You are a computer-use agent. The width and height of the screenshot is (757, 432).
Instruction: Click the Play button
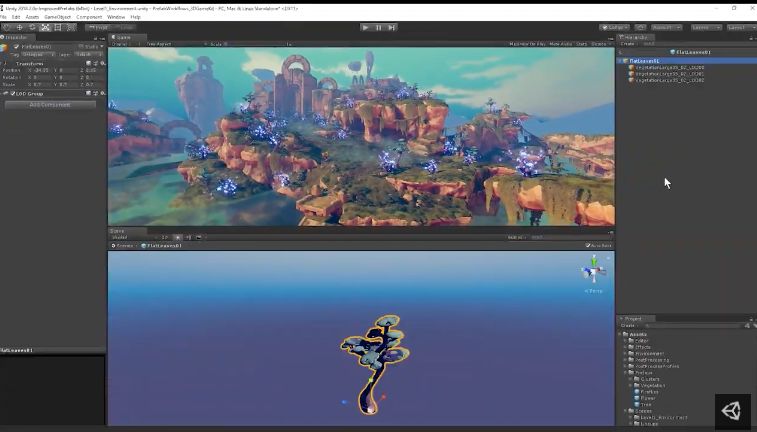(365, 28)
